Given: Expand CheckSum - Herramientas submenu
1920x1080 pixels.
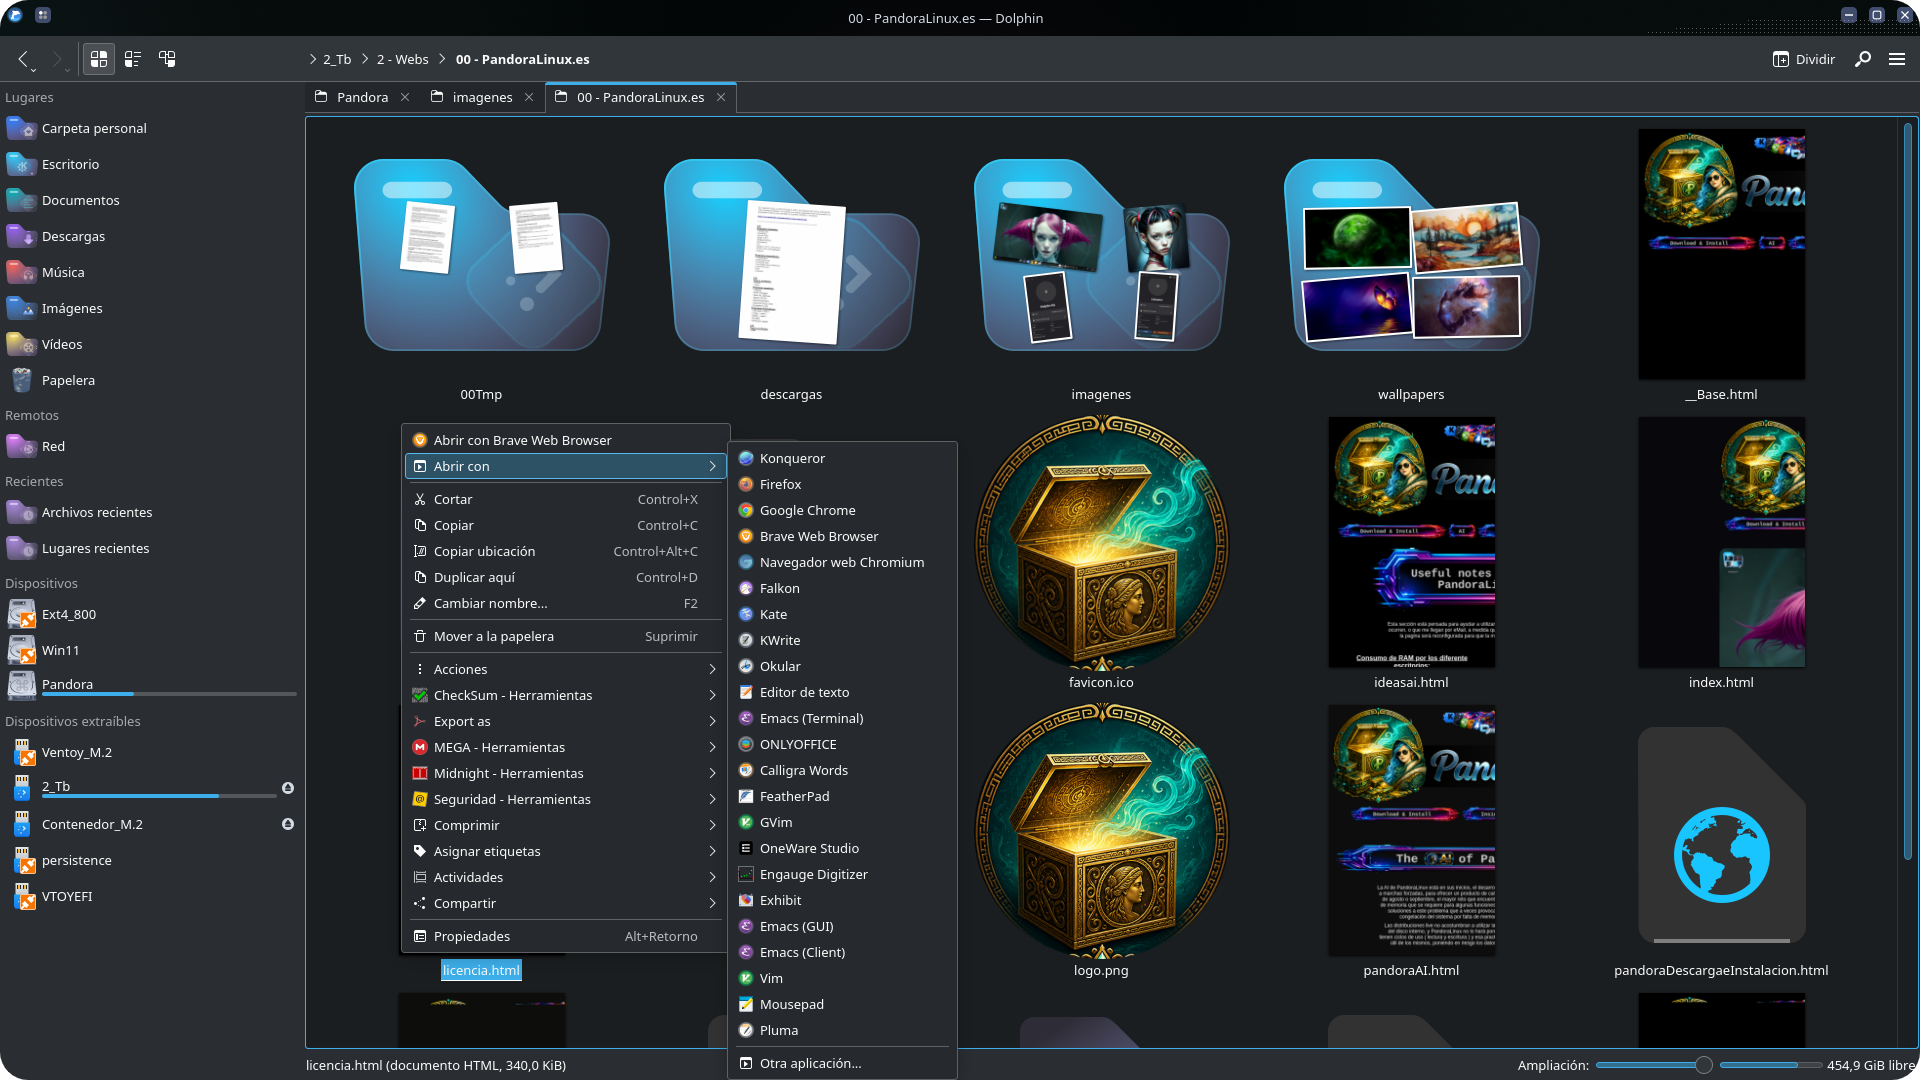Looking at the screenshot, I should coord(565,695).
